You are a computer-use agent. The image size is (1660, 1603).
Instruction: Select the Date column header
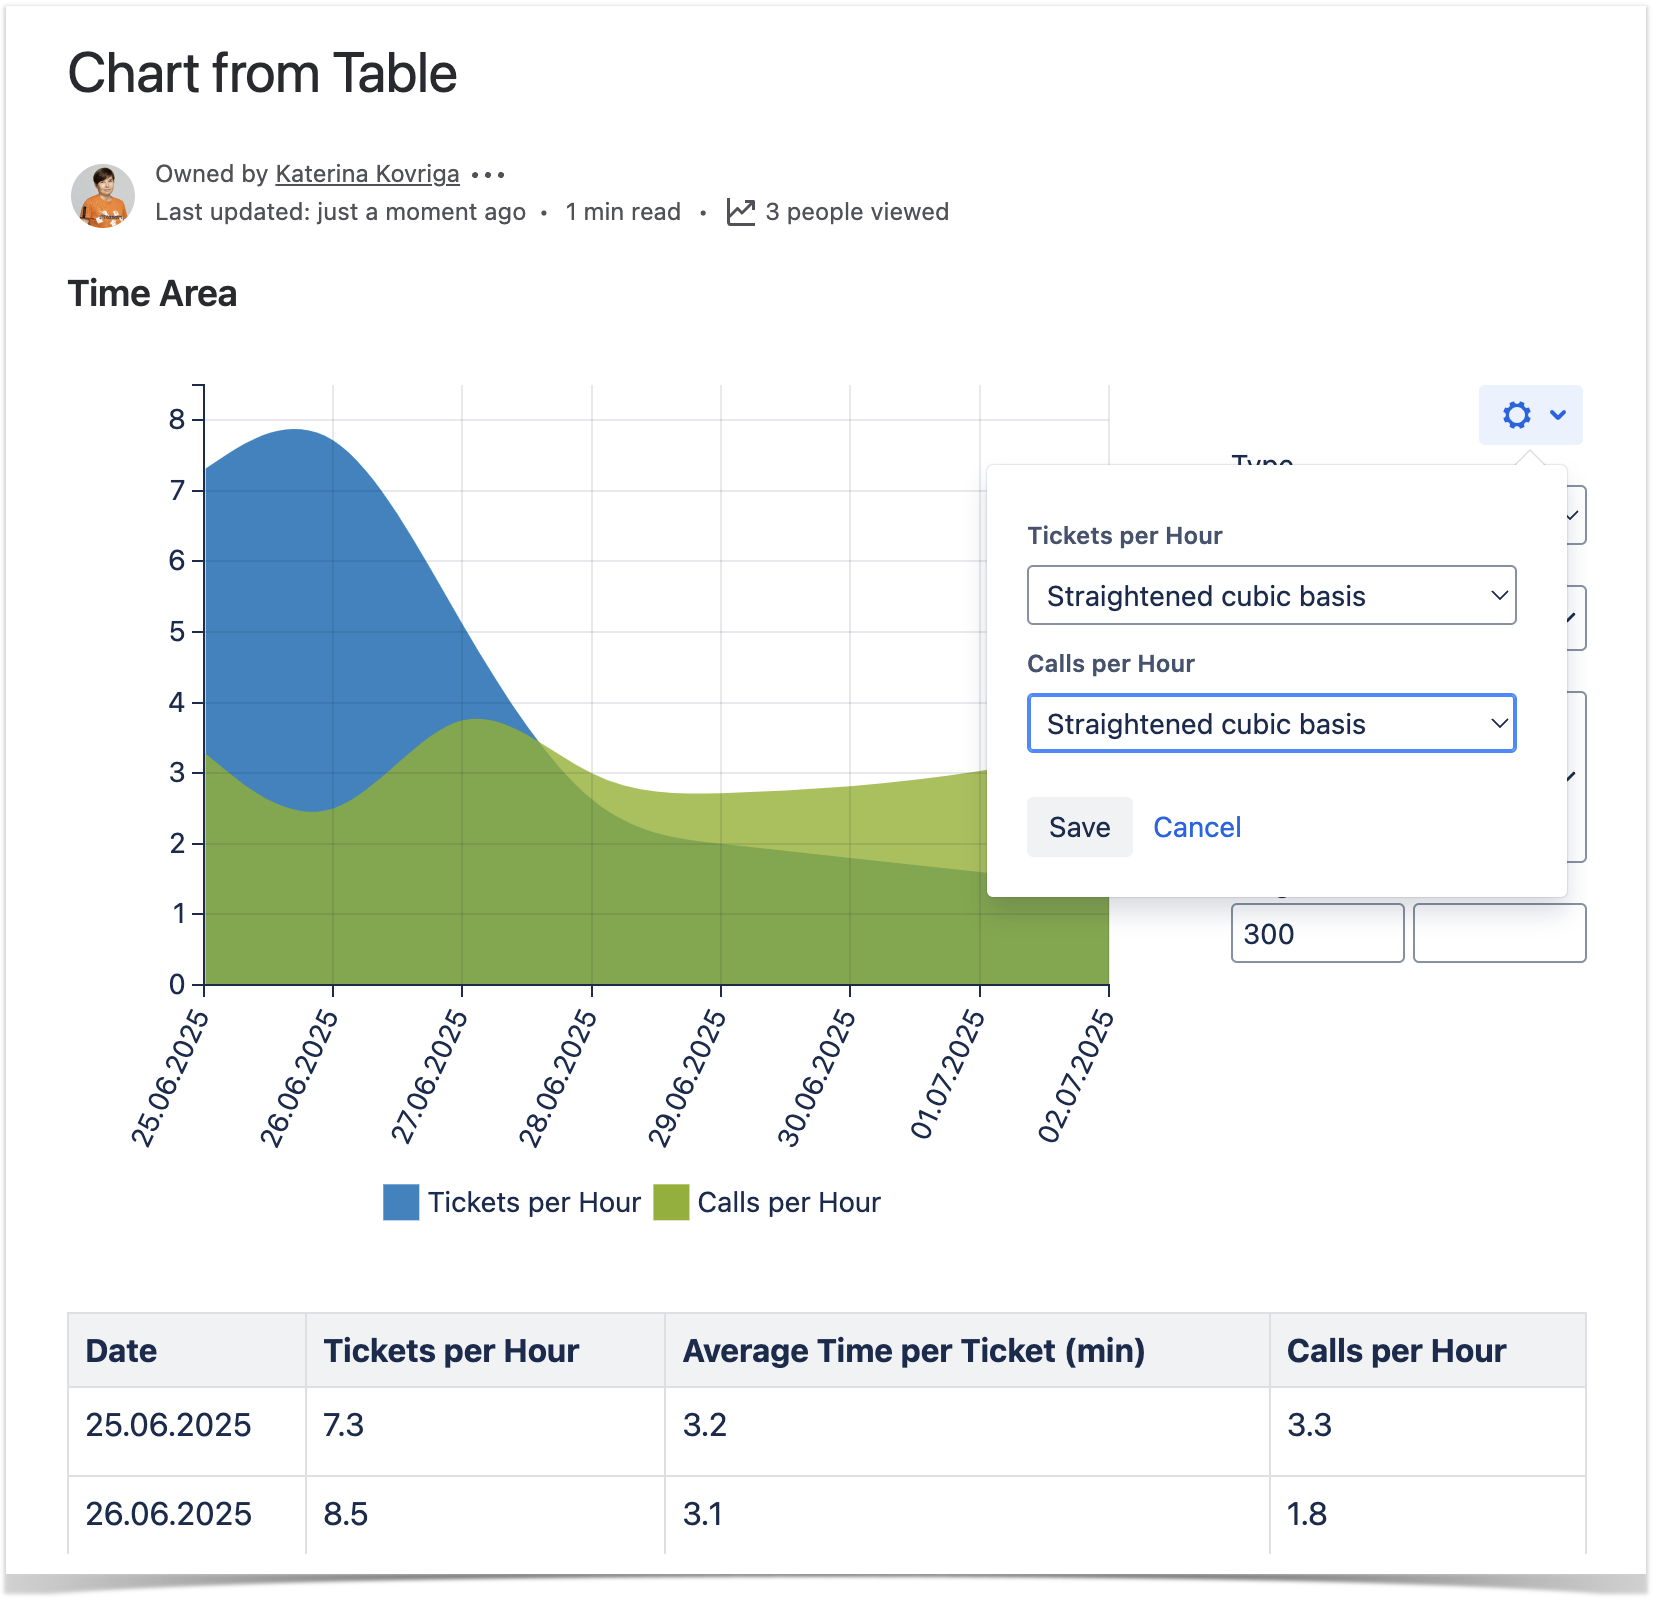click(x=122, y=1351)
